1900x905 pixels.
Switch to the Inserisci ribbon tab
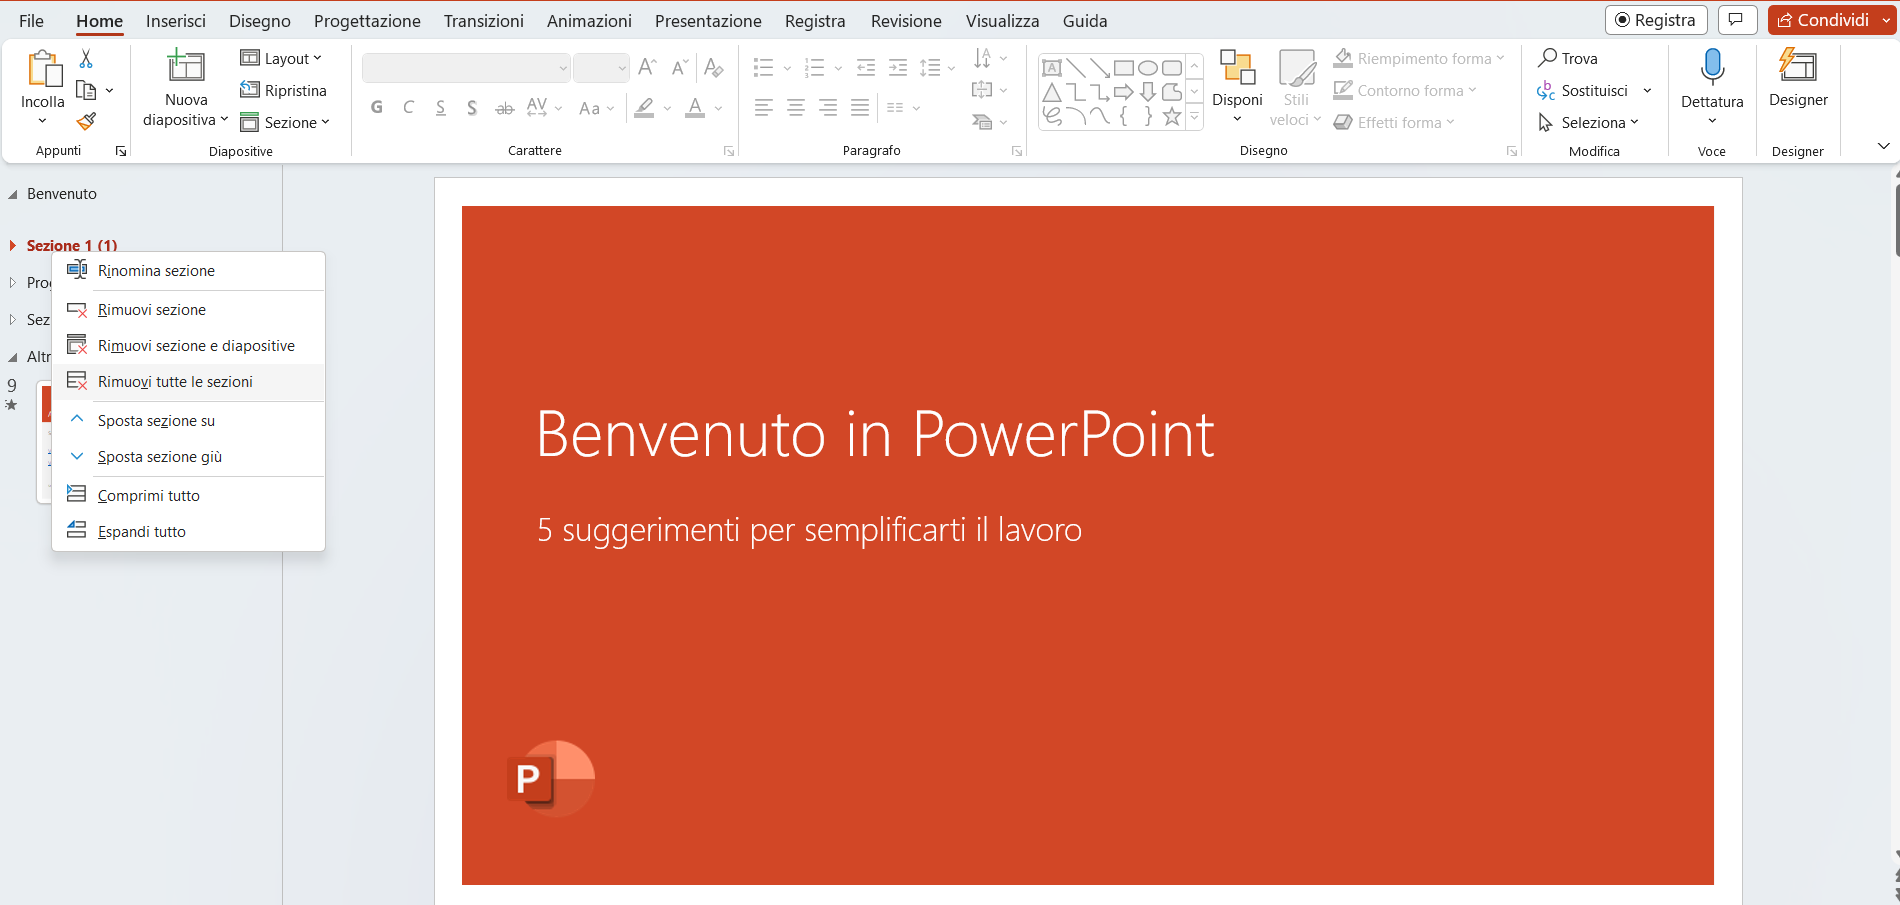[x=175, y=20]
